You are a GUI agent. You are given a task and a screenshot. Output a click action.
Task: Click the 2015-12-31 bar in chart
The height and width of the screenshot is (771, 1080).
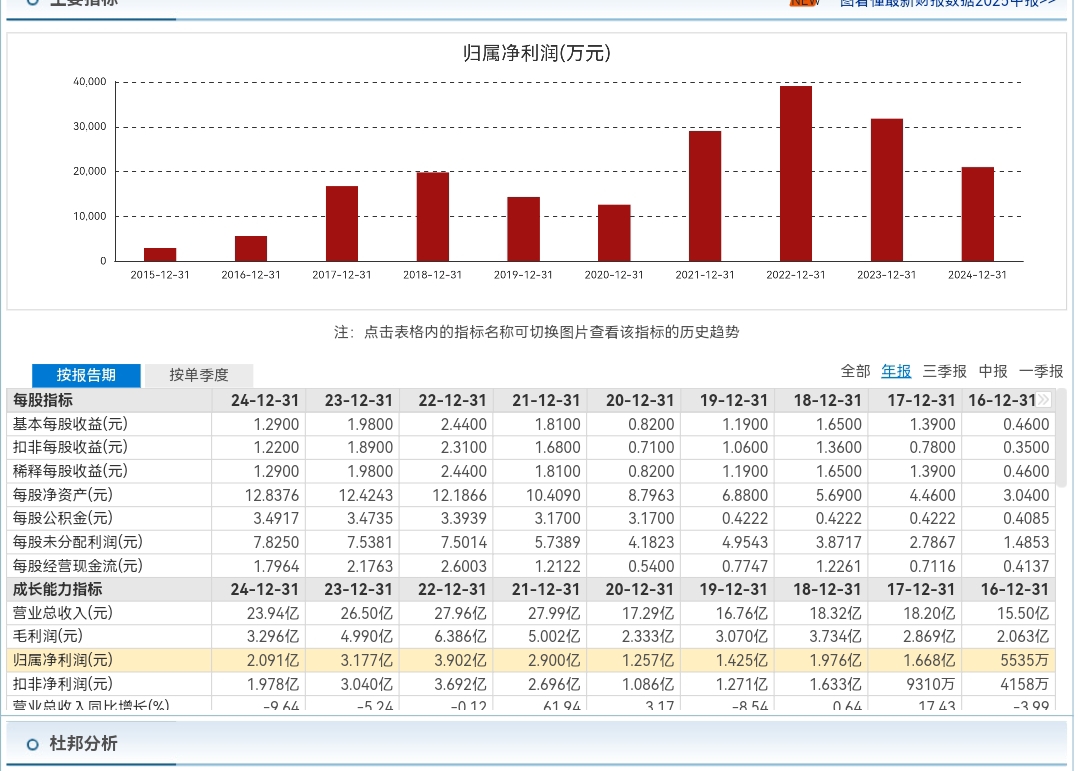160,254
